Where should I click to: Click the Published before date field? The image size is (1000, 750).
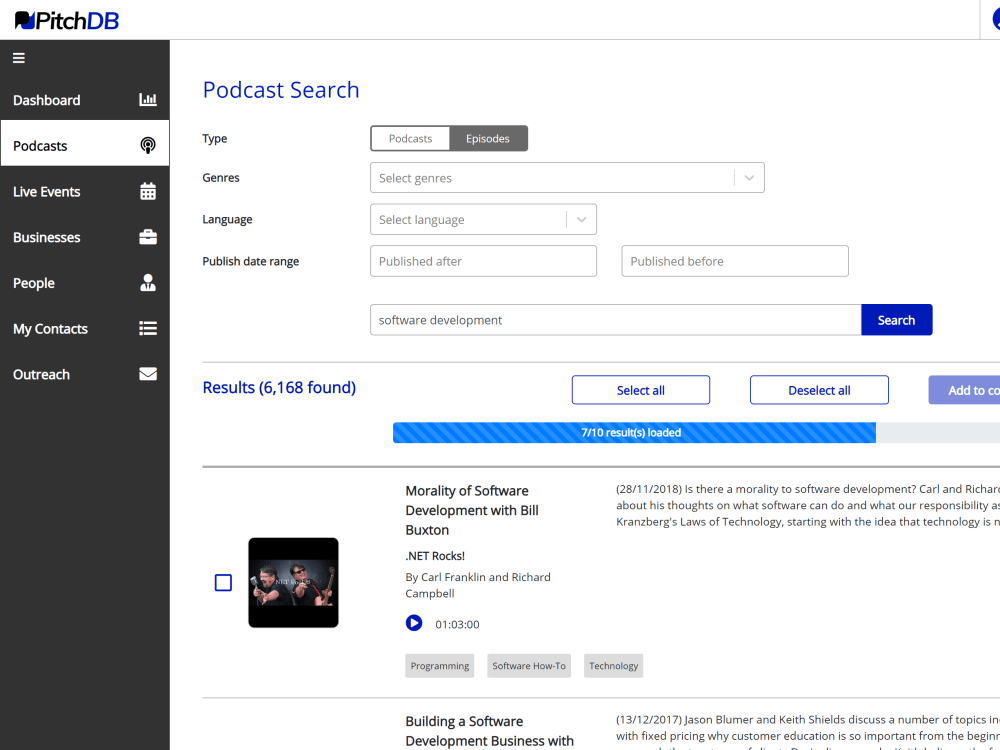735,261
